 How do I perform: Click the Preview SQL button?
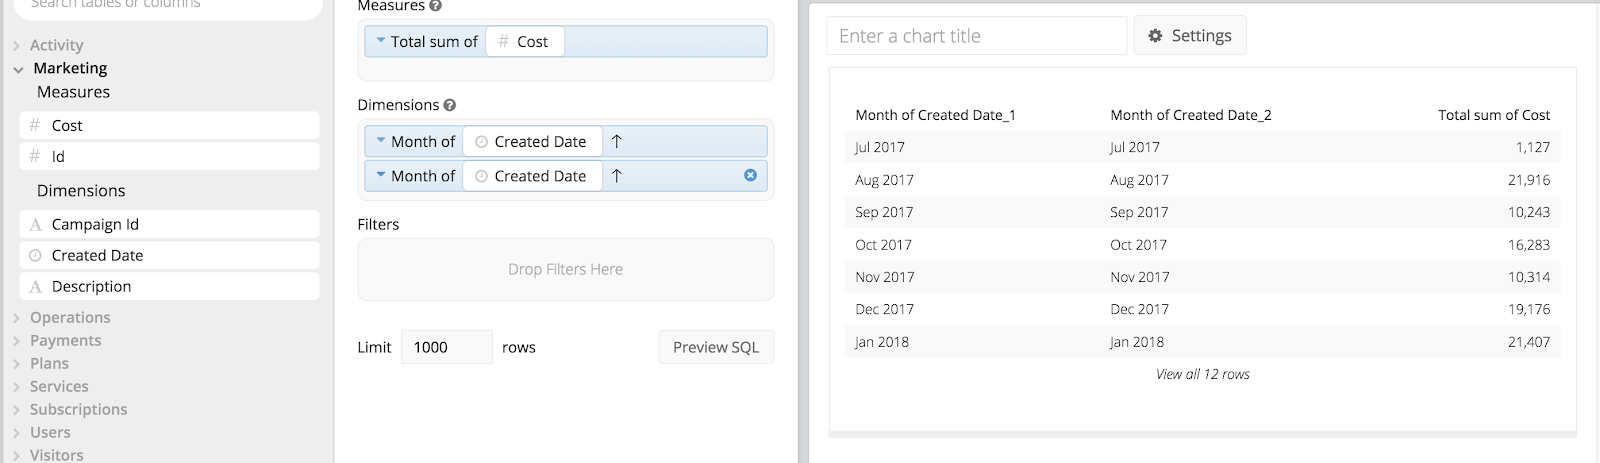(x=716, y=347)
